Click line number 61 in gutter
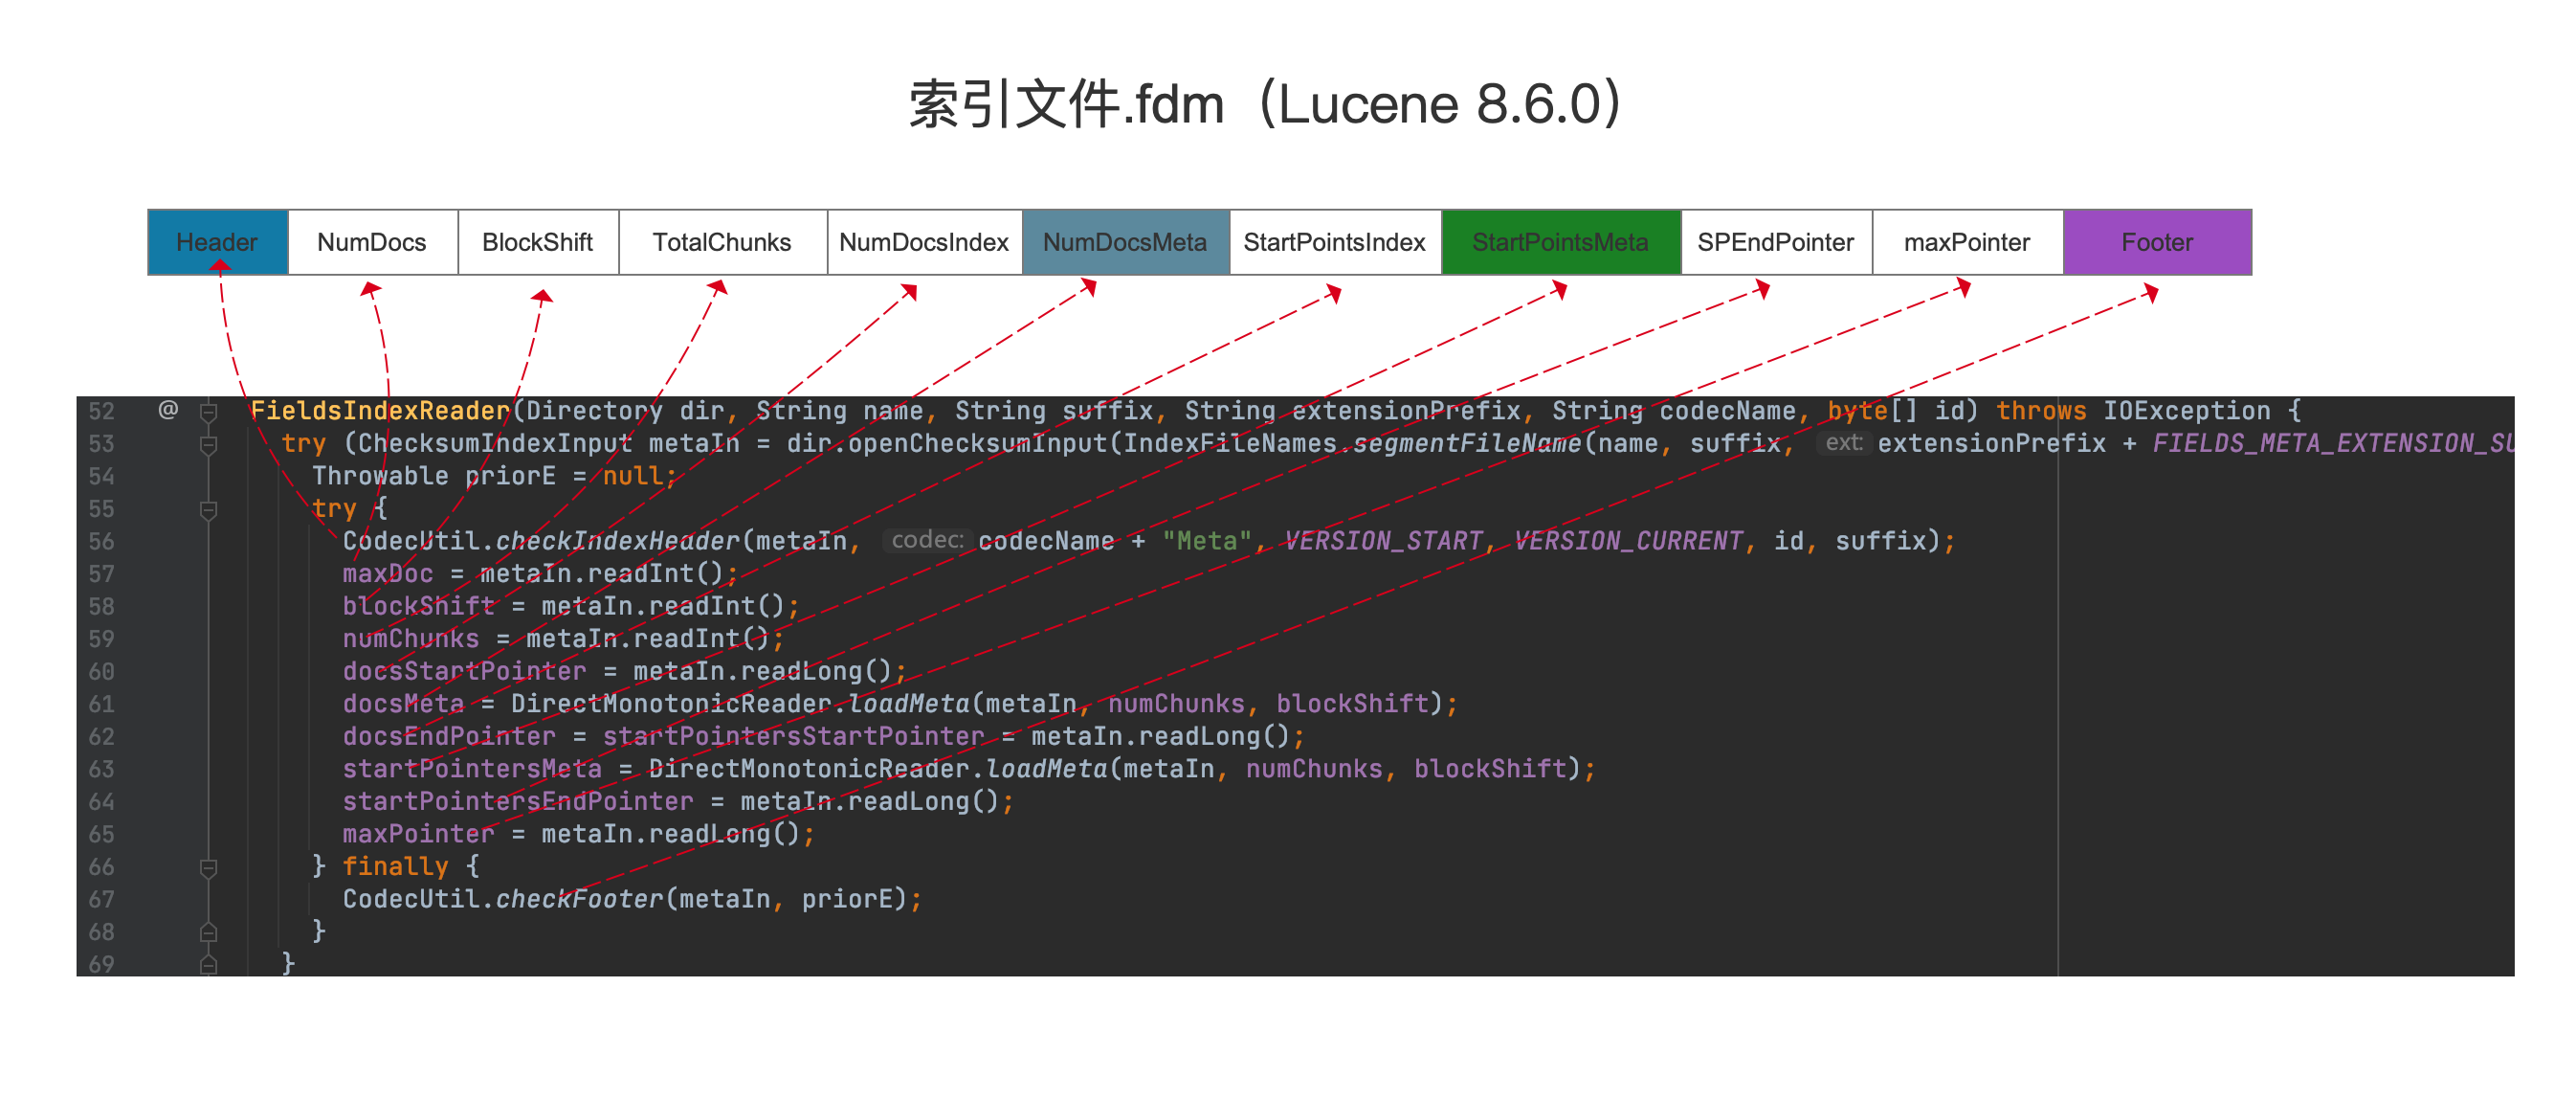 (101, 704)
